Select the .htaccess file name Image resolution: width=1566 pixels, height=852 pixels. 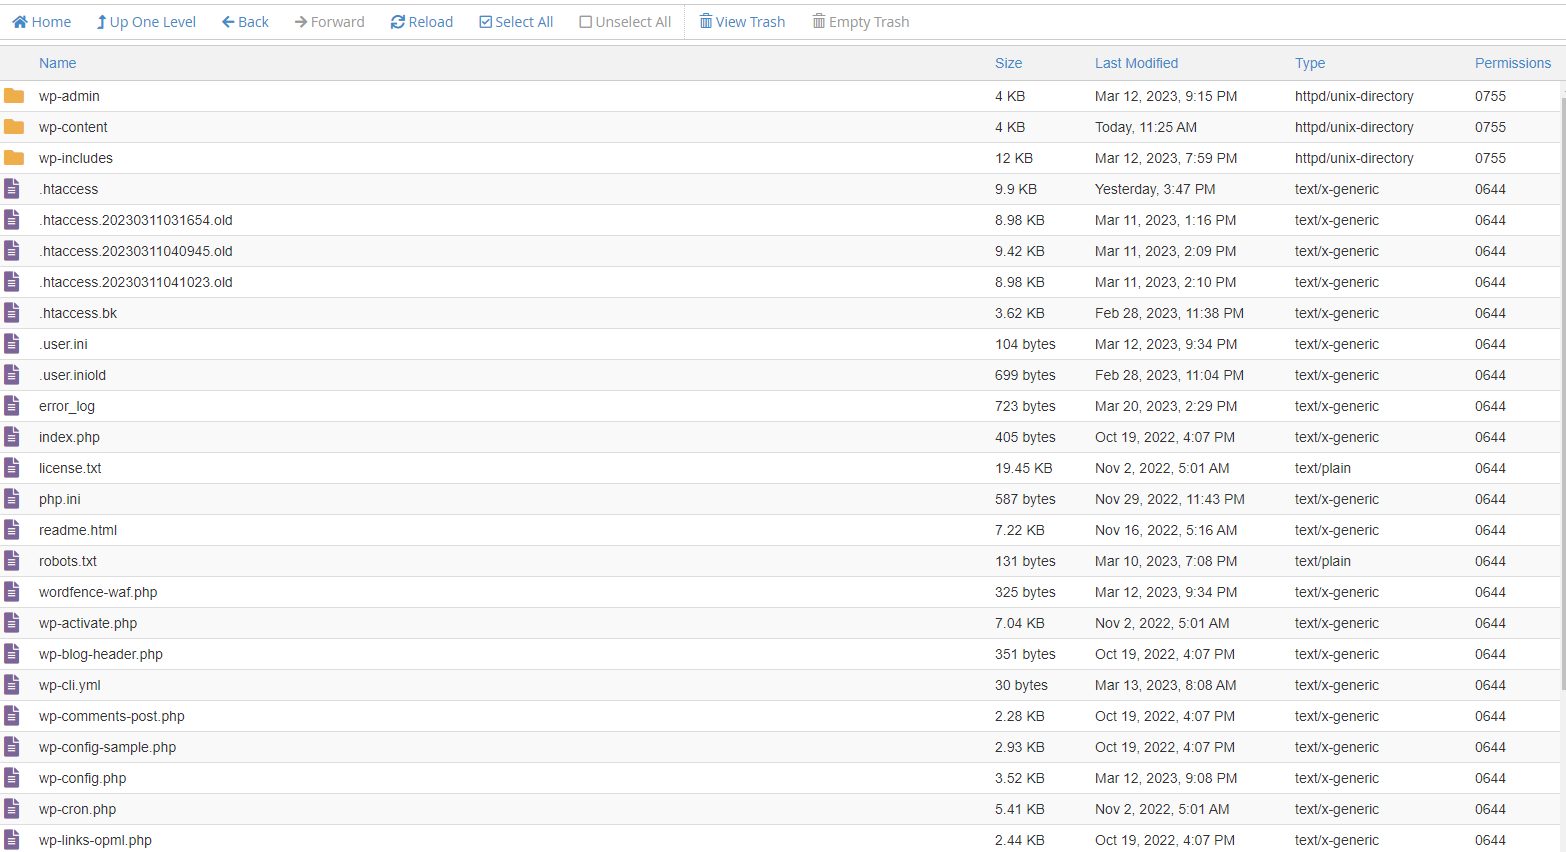[69, 189]
